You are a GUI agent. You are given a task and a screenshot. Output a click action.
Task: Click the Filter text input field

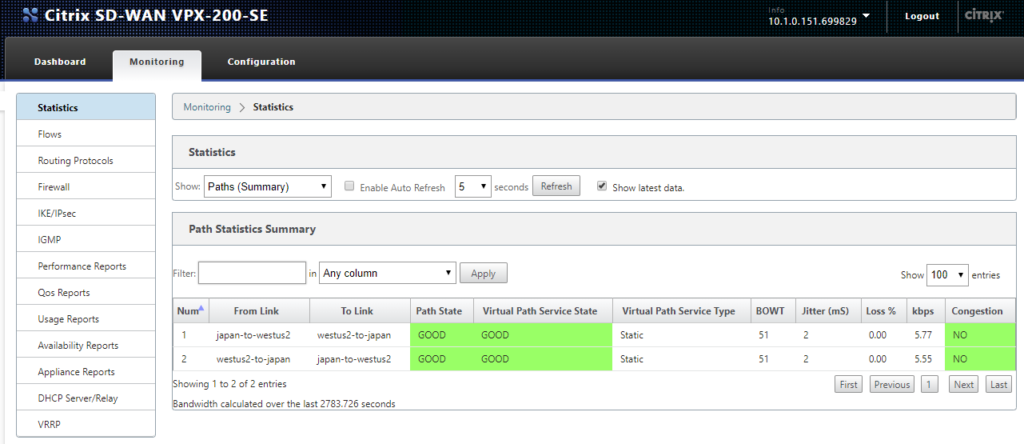click(x=252, y=273)
